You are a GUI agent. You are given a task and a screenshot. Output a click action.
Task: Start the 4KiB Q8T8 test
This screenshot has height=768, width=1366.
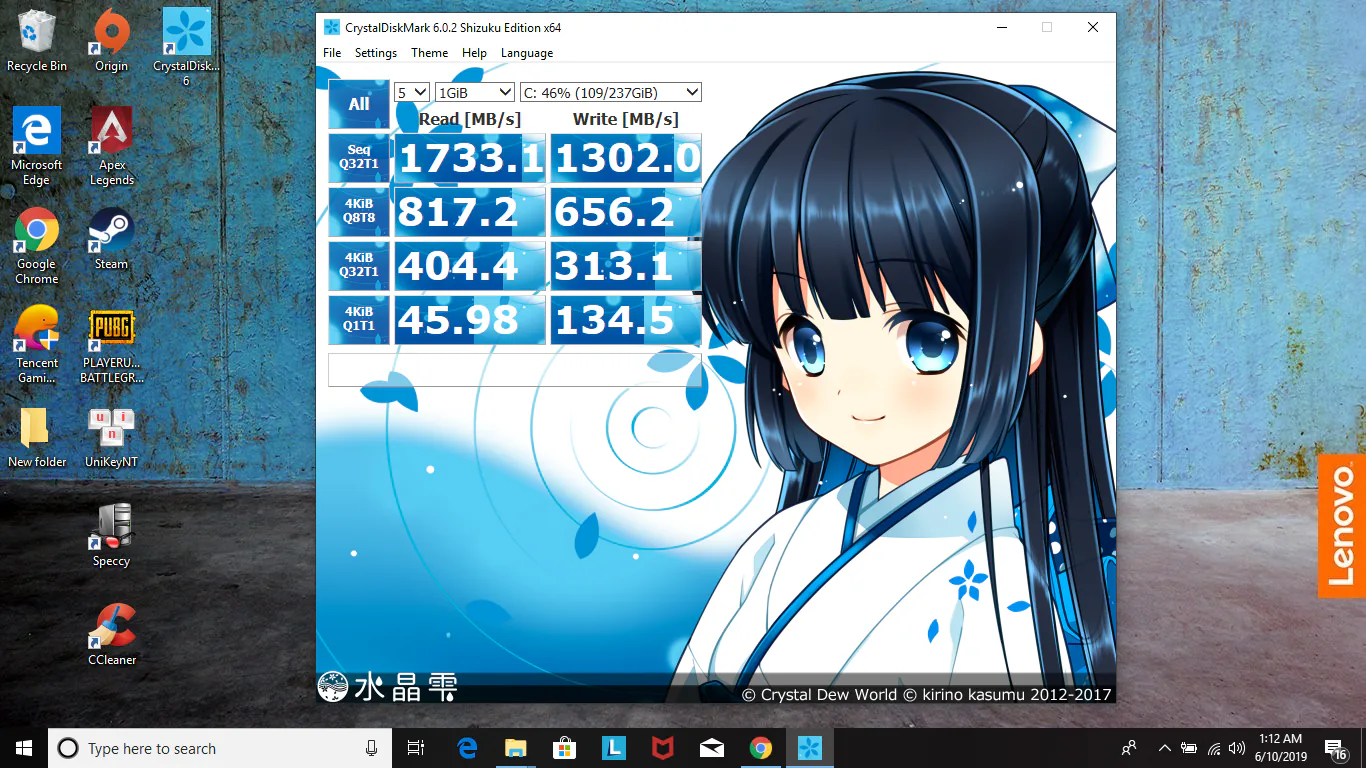pyautogui.click(x=359, y=212)
